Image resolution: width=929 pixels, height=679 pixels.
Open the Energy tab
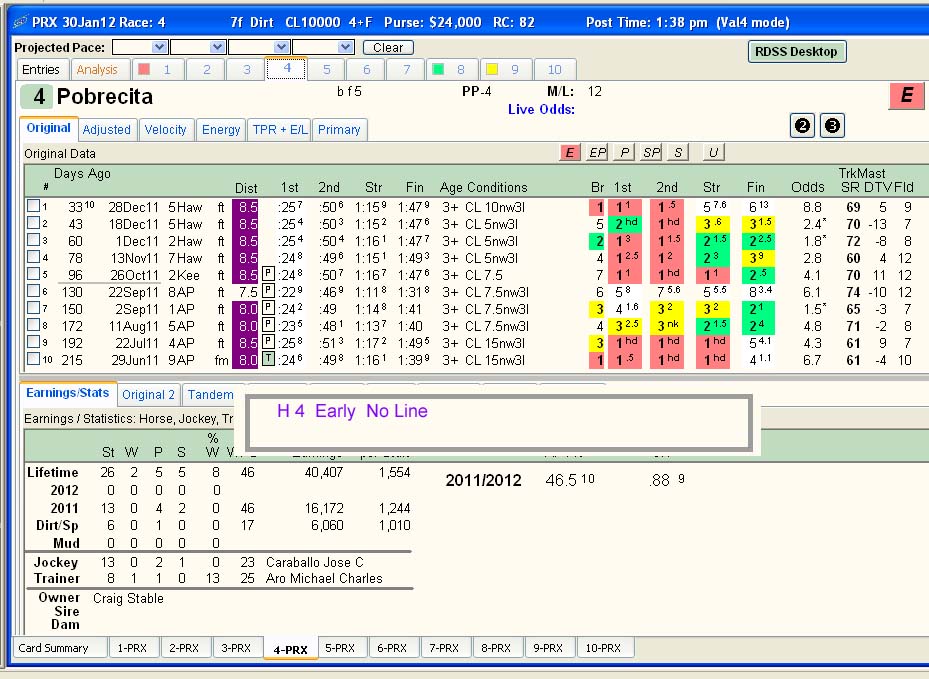221,130
